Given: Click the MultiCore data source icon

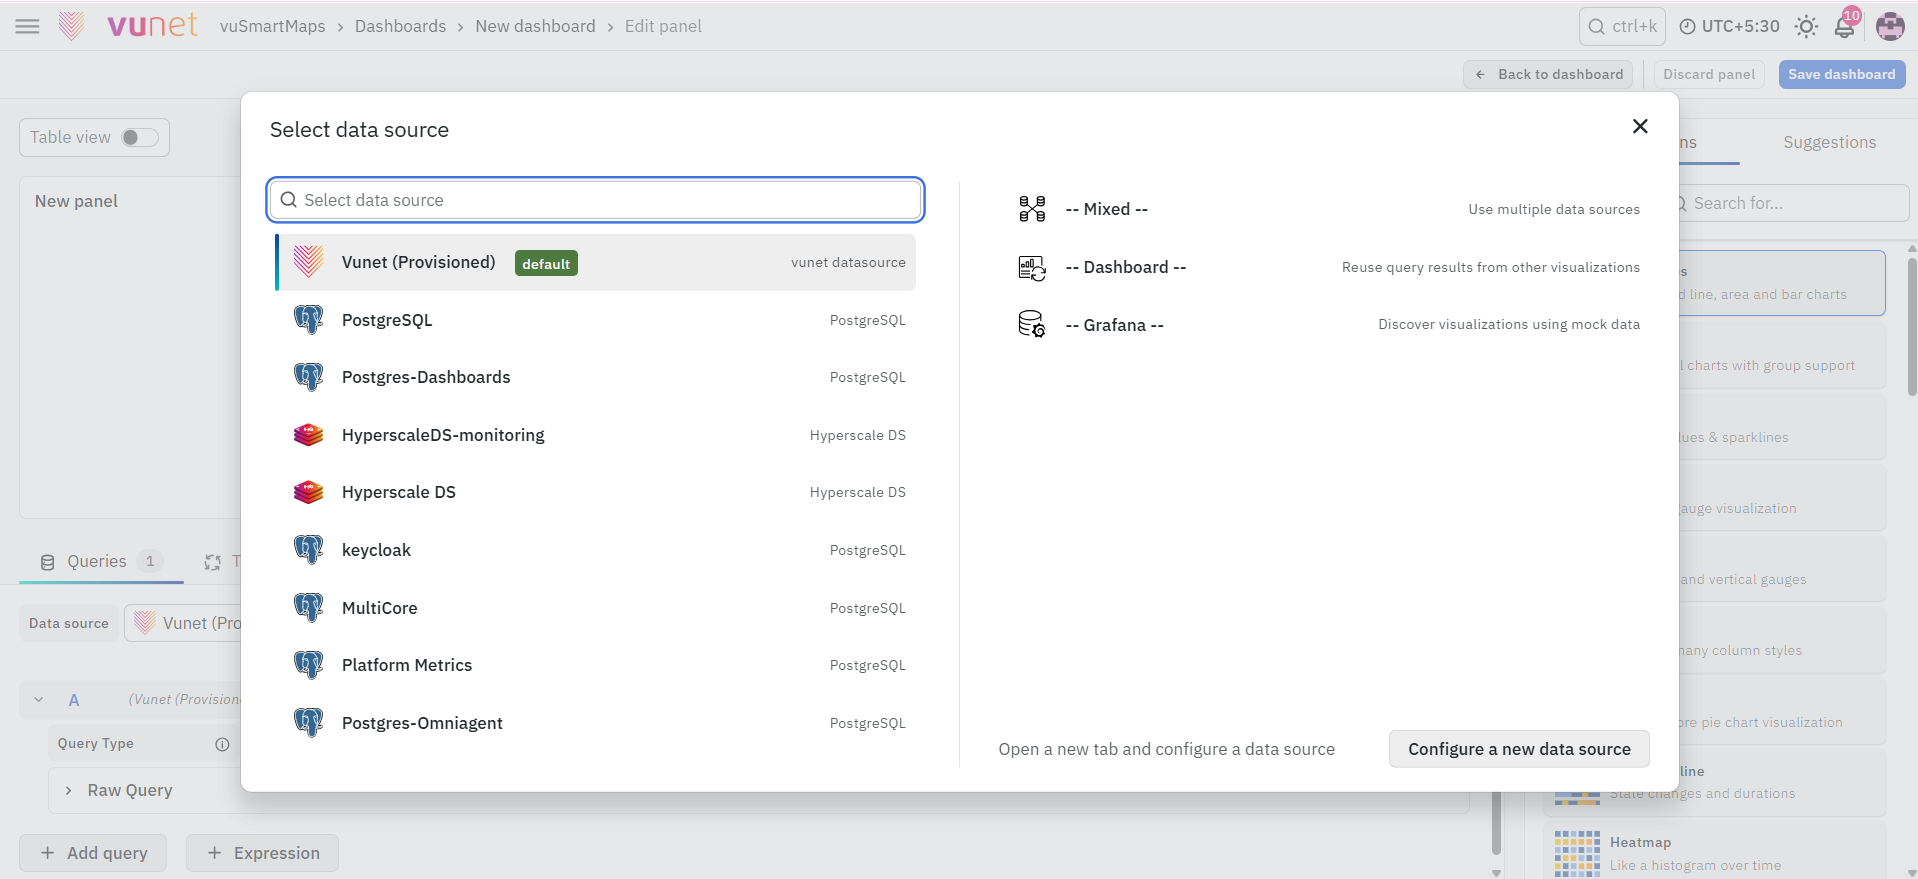Looking at the screenshot, I should tap(308, 608).
